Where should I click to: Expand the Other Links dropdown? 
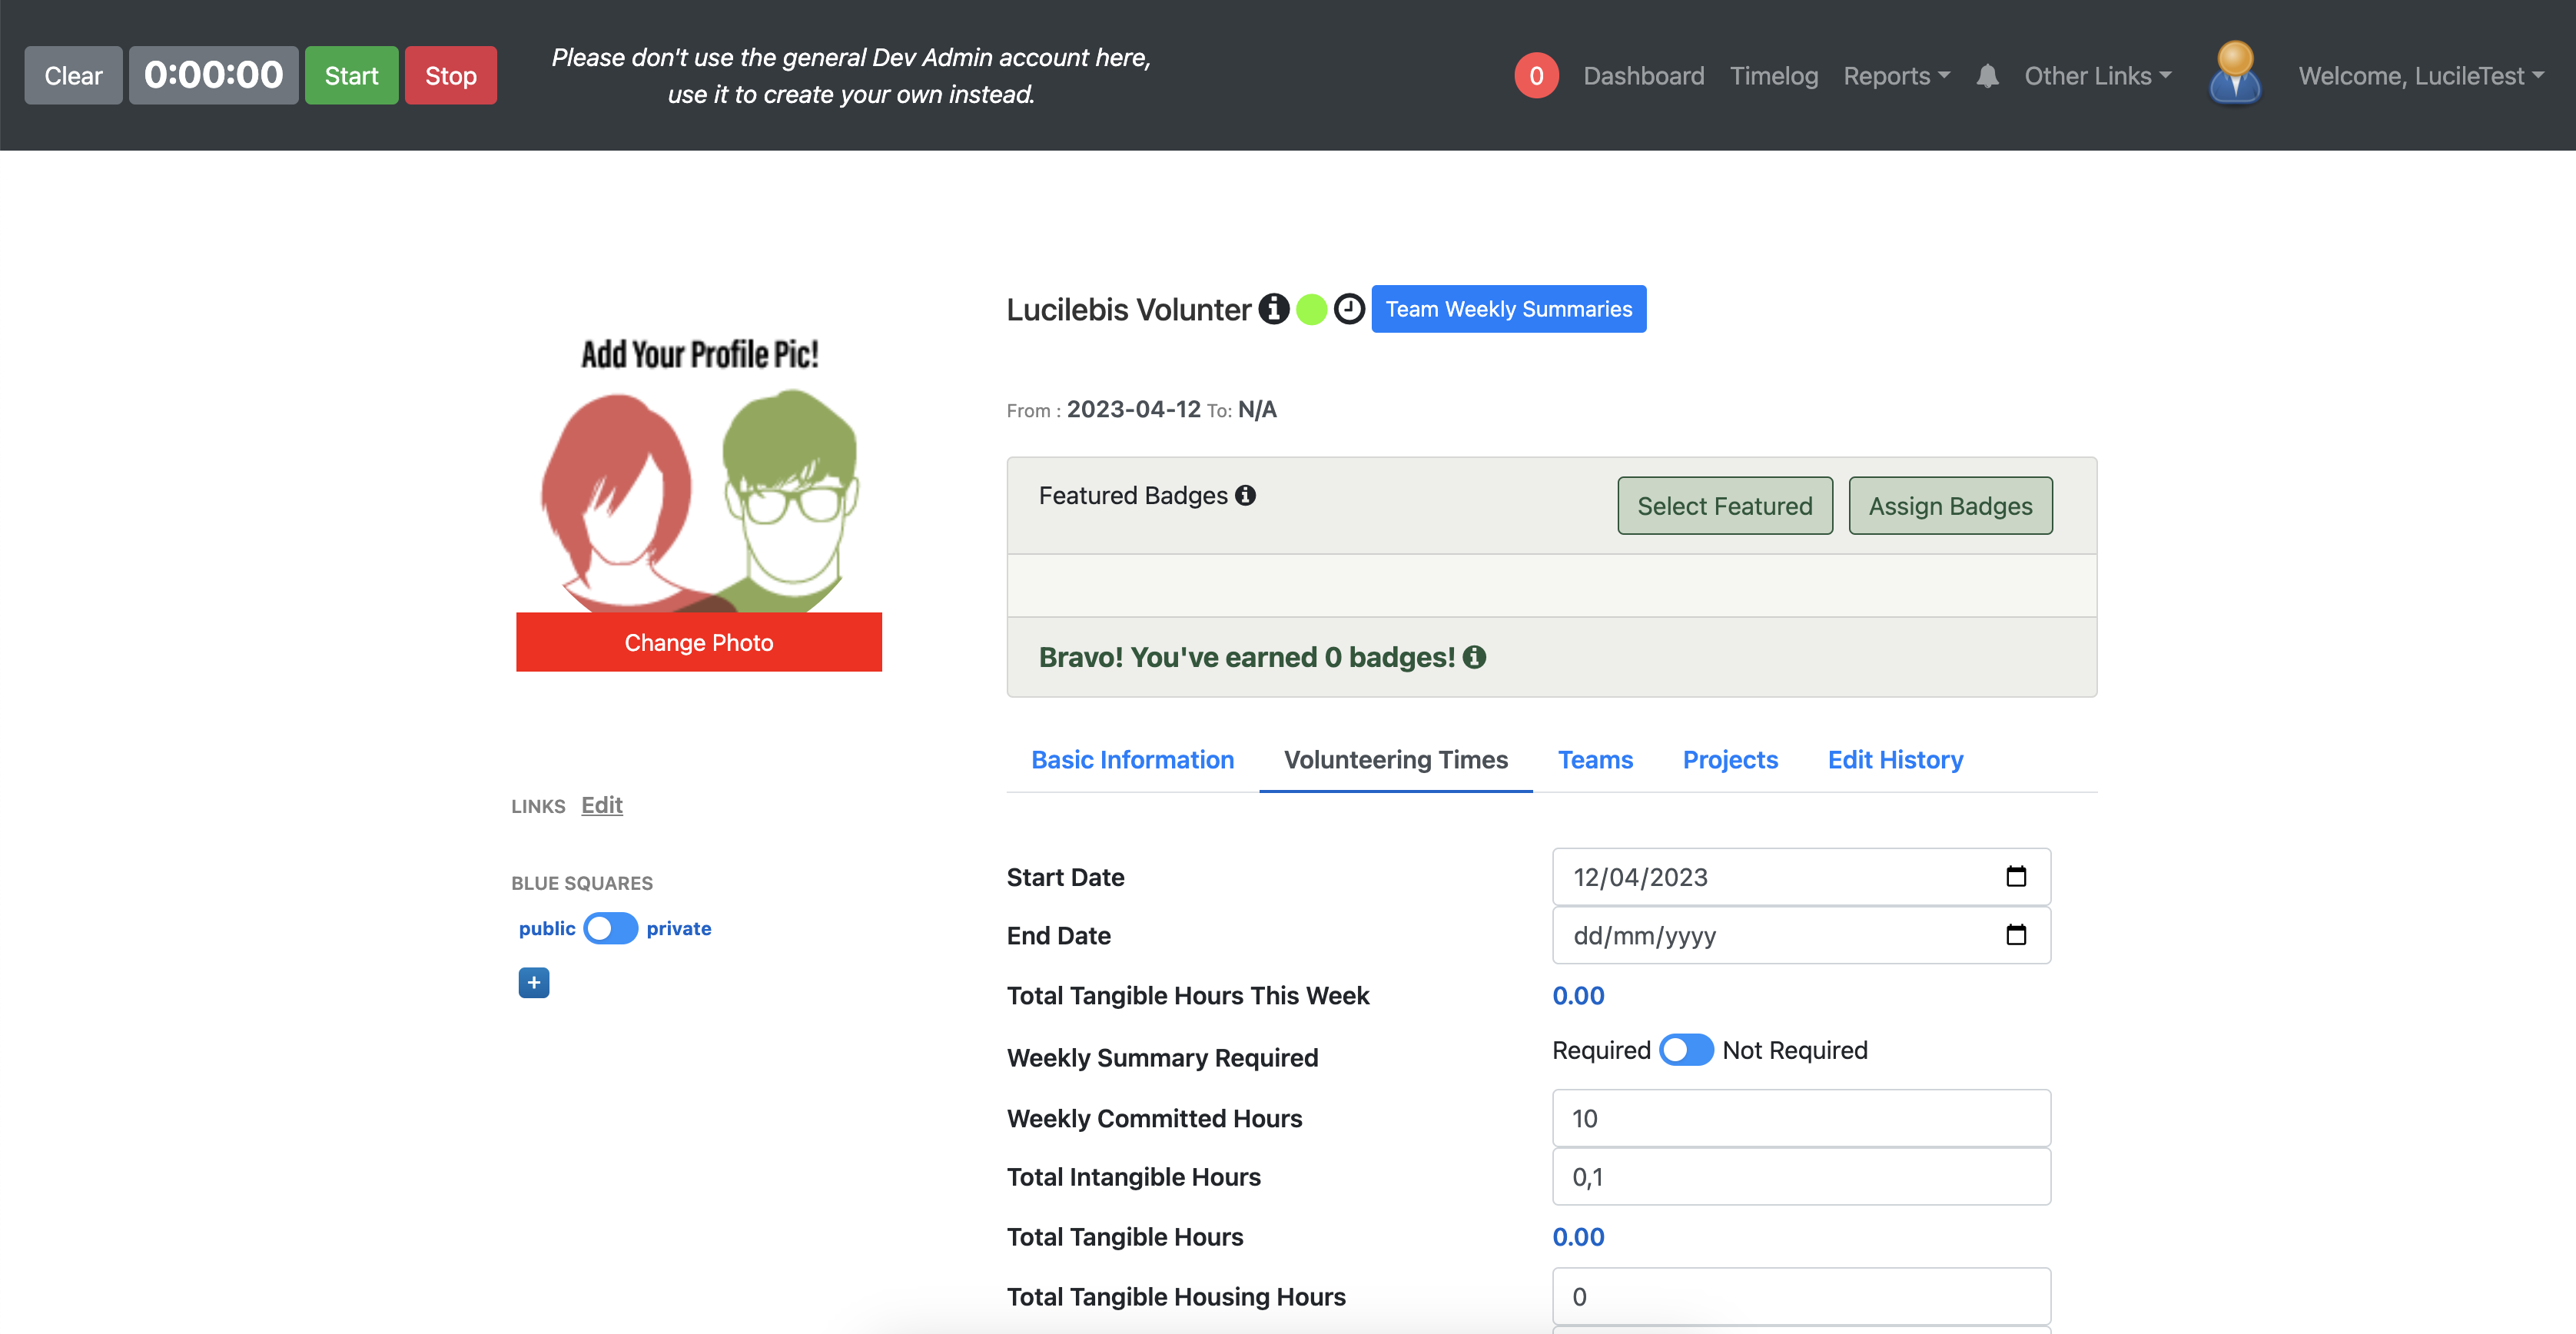[2098, 76]
